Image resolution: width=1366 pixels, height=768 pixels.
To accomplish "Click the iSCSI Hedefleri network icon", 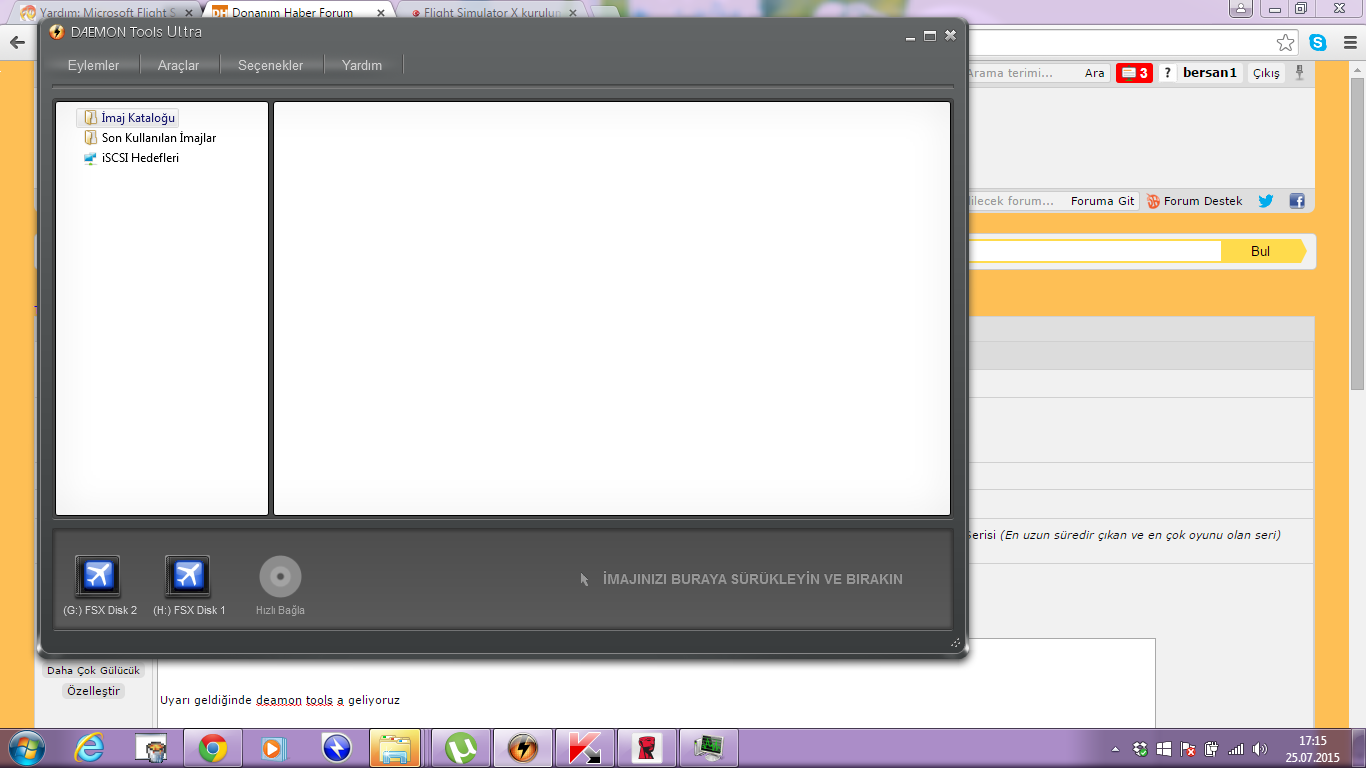I will [91, 158].
